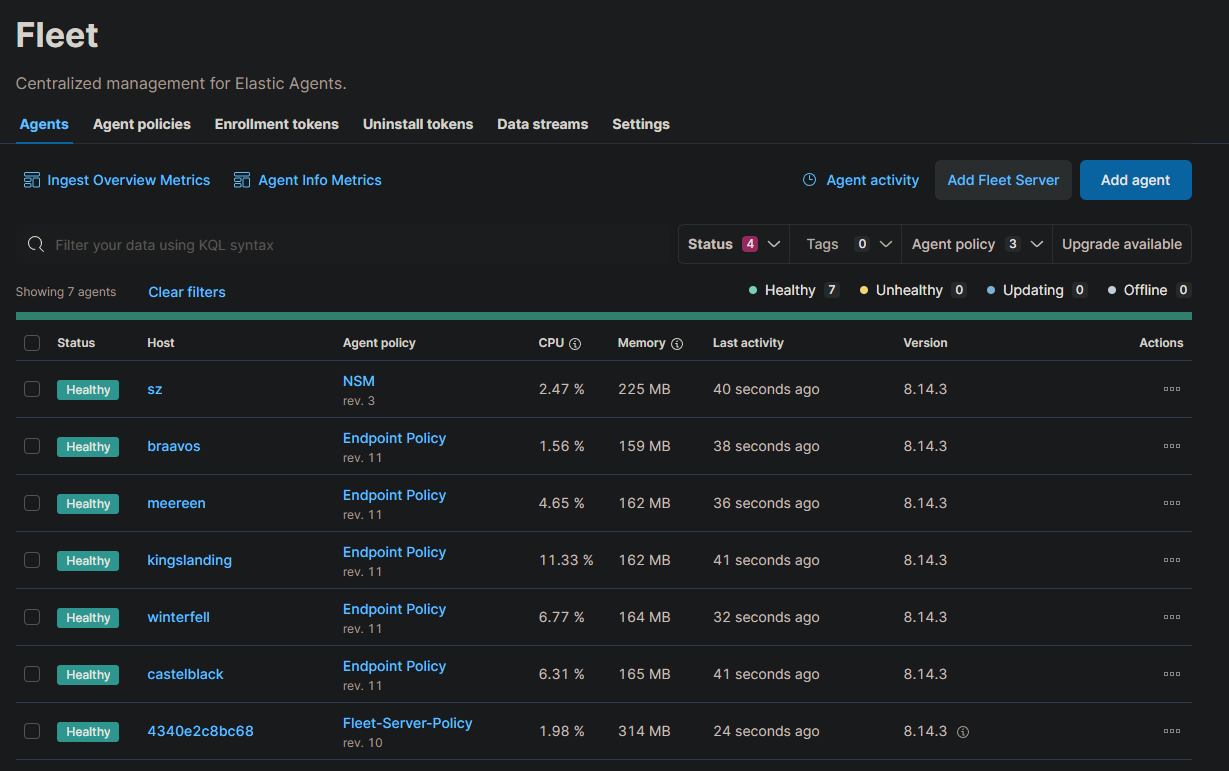The image size is (1229, 771).
Task: Toggle the select-all agents checkbox
Action: coord(32,343)
